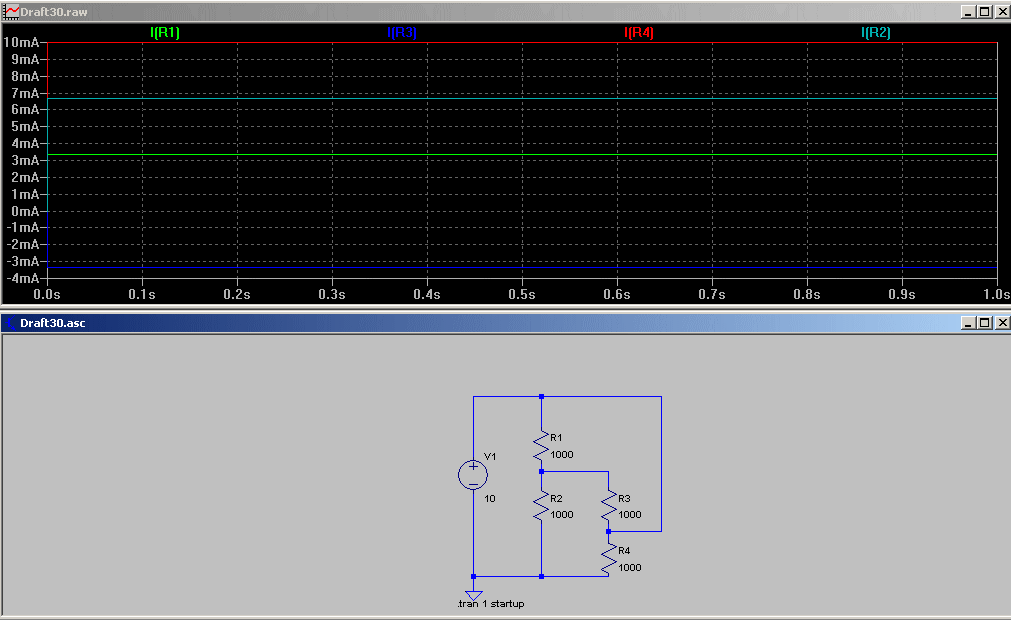Viewport: 1011px width, 620px height.
Task: Click the cyan trace line near 7mA
Action: point(522,99)
